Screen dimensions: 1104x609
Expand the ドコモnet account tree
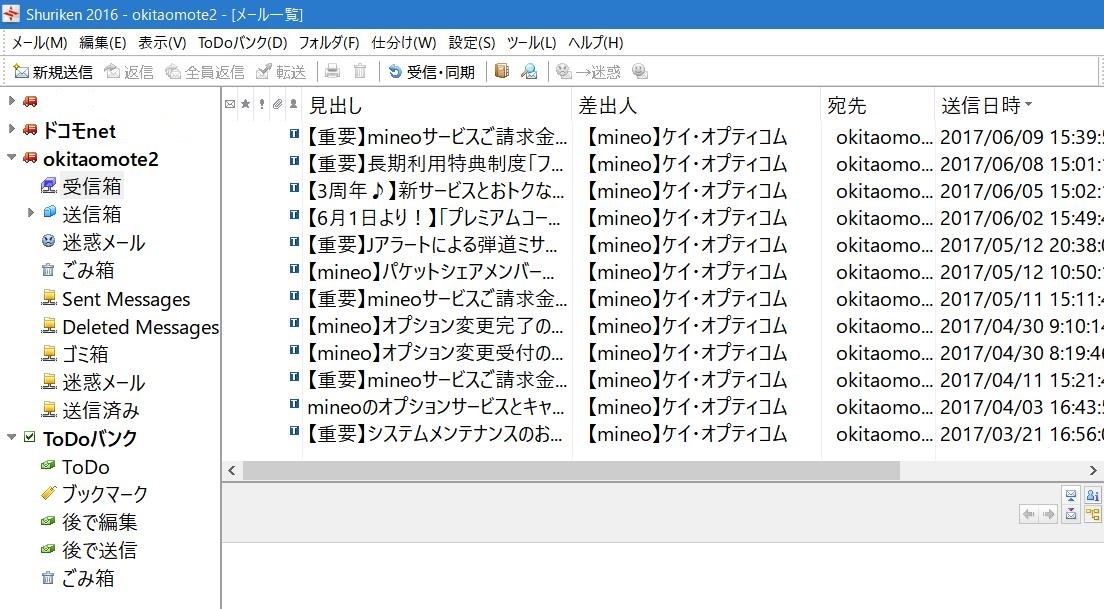(11, 130)
